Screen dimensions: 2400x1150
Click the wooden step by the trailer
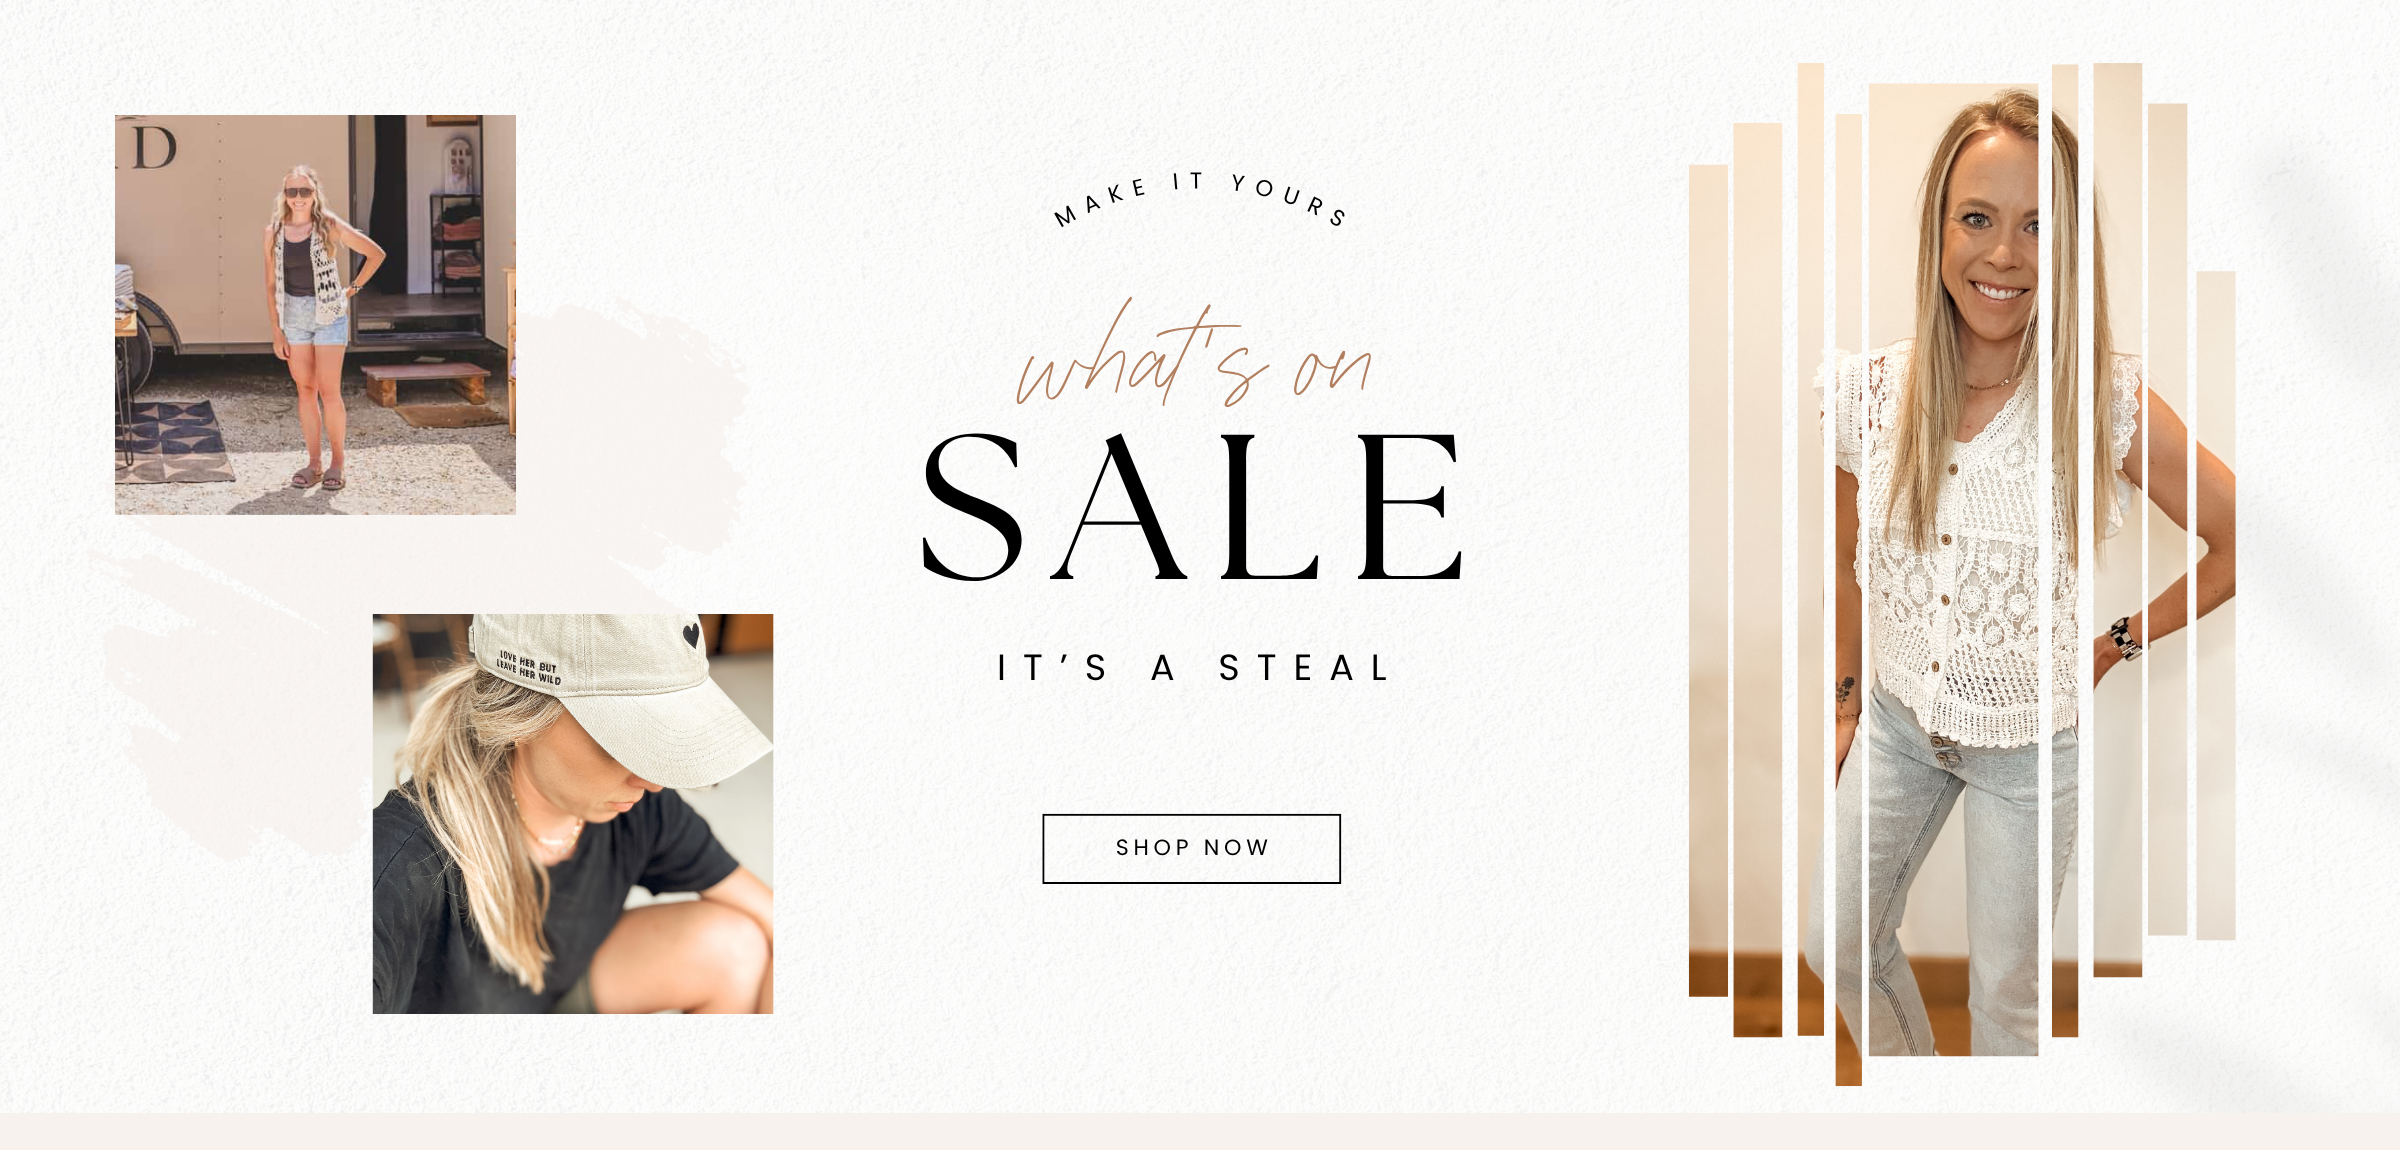[425, 382]
